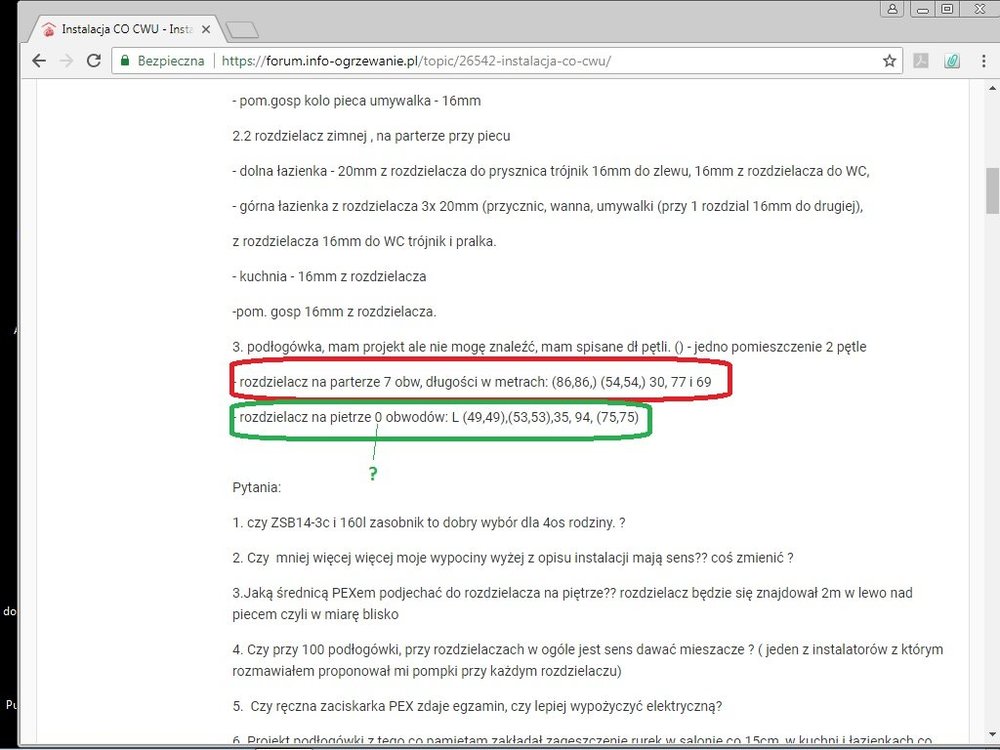
Task: Open the Adobe Acrobat PDF extension
Action: (x=921, y=61)
